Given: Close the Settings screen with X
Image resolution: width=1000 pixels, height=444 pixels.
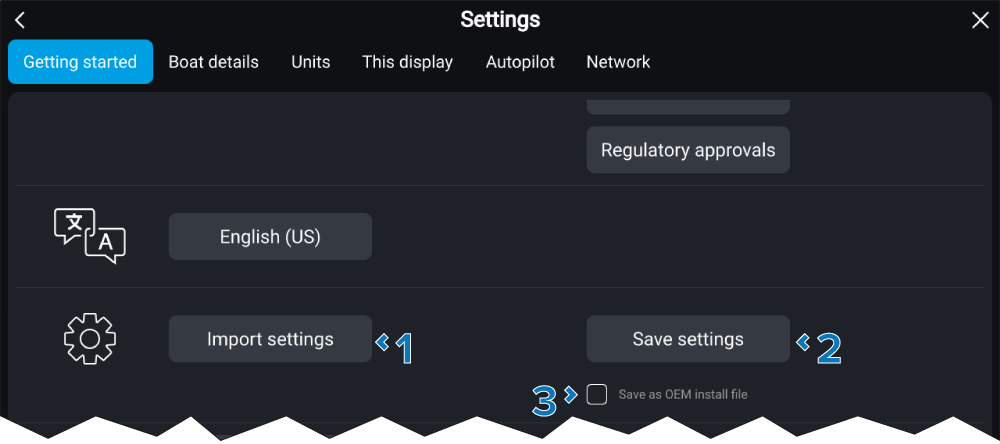Looking at the screenshot, I should pos(980,21).
